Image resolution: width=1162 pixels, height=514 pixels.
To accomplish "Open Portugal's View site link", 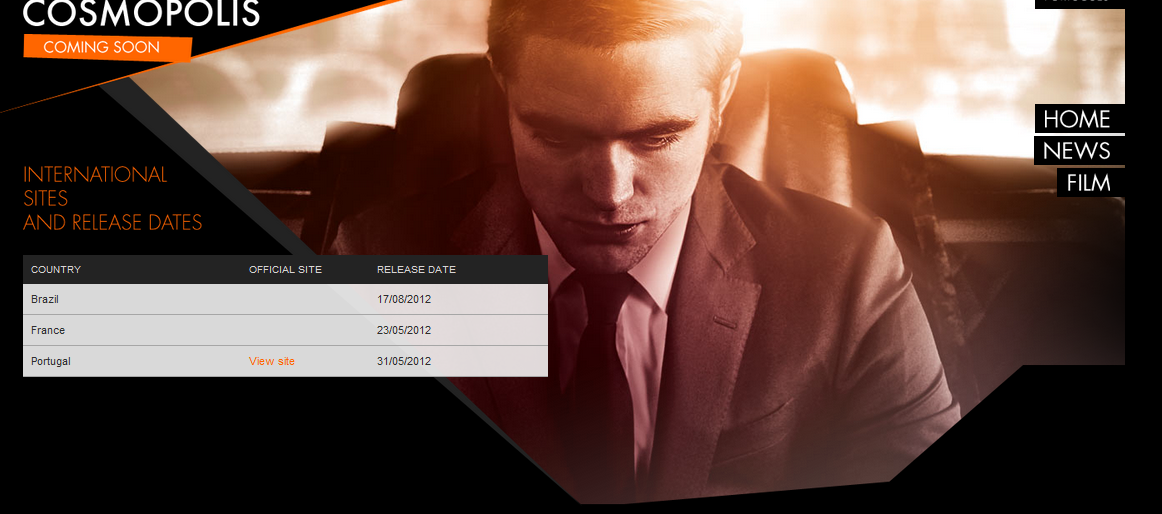I will pyautogui.click(x=272, y=361).
